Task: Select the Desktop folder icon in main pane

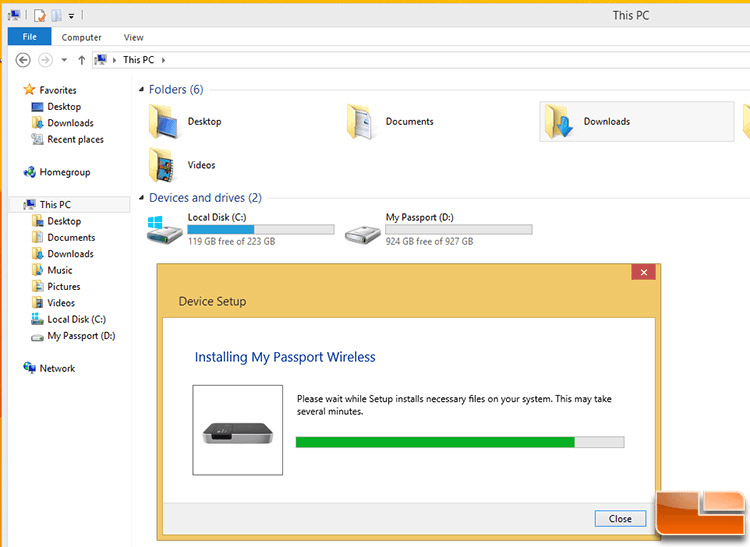Action: (165, 121)
